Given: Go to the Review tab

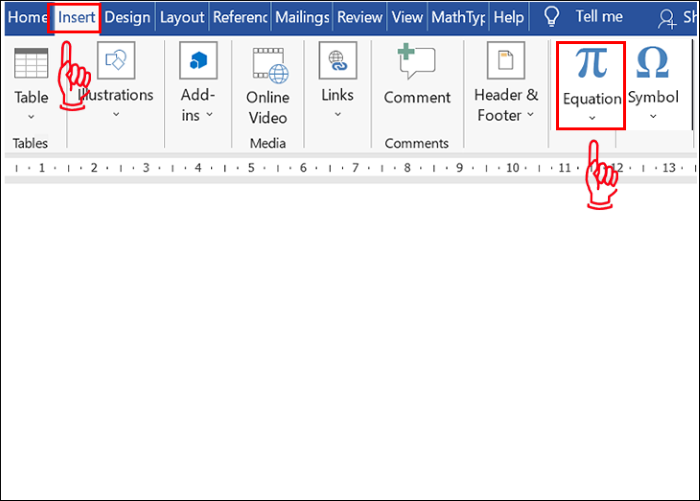Looking at the screenshot, I should tap(358, 17).
